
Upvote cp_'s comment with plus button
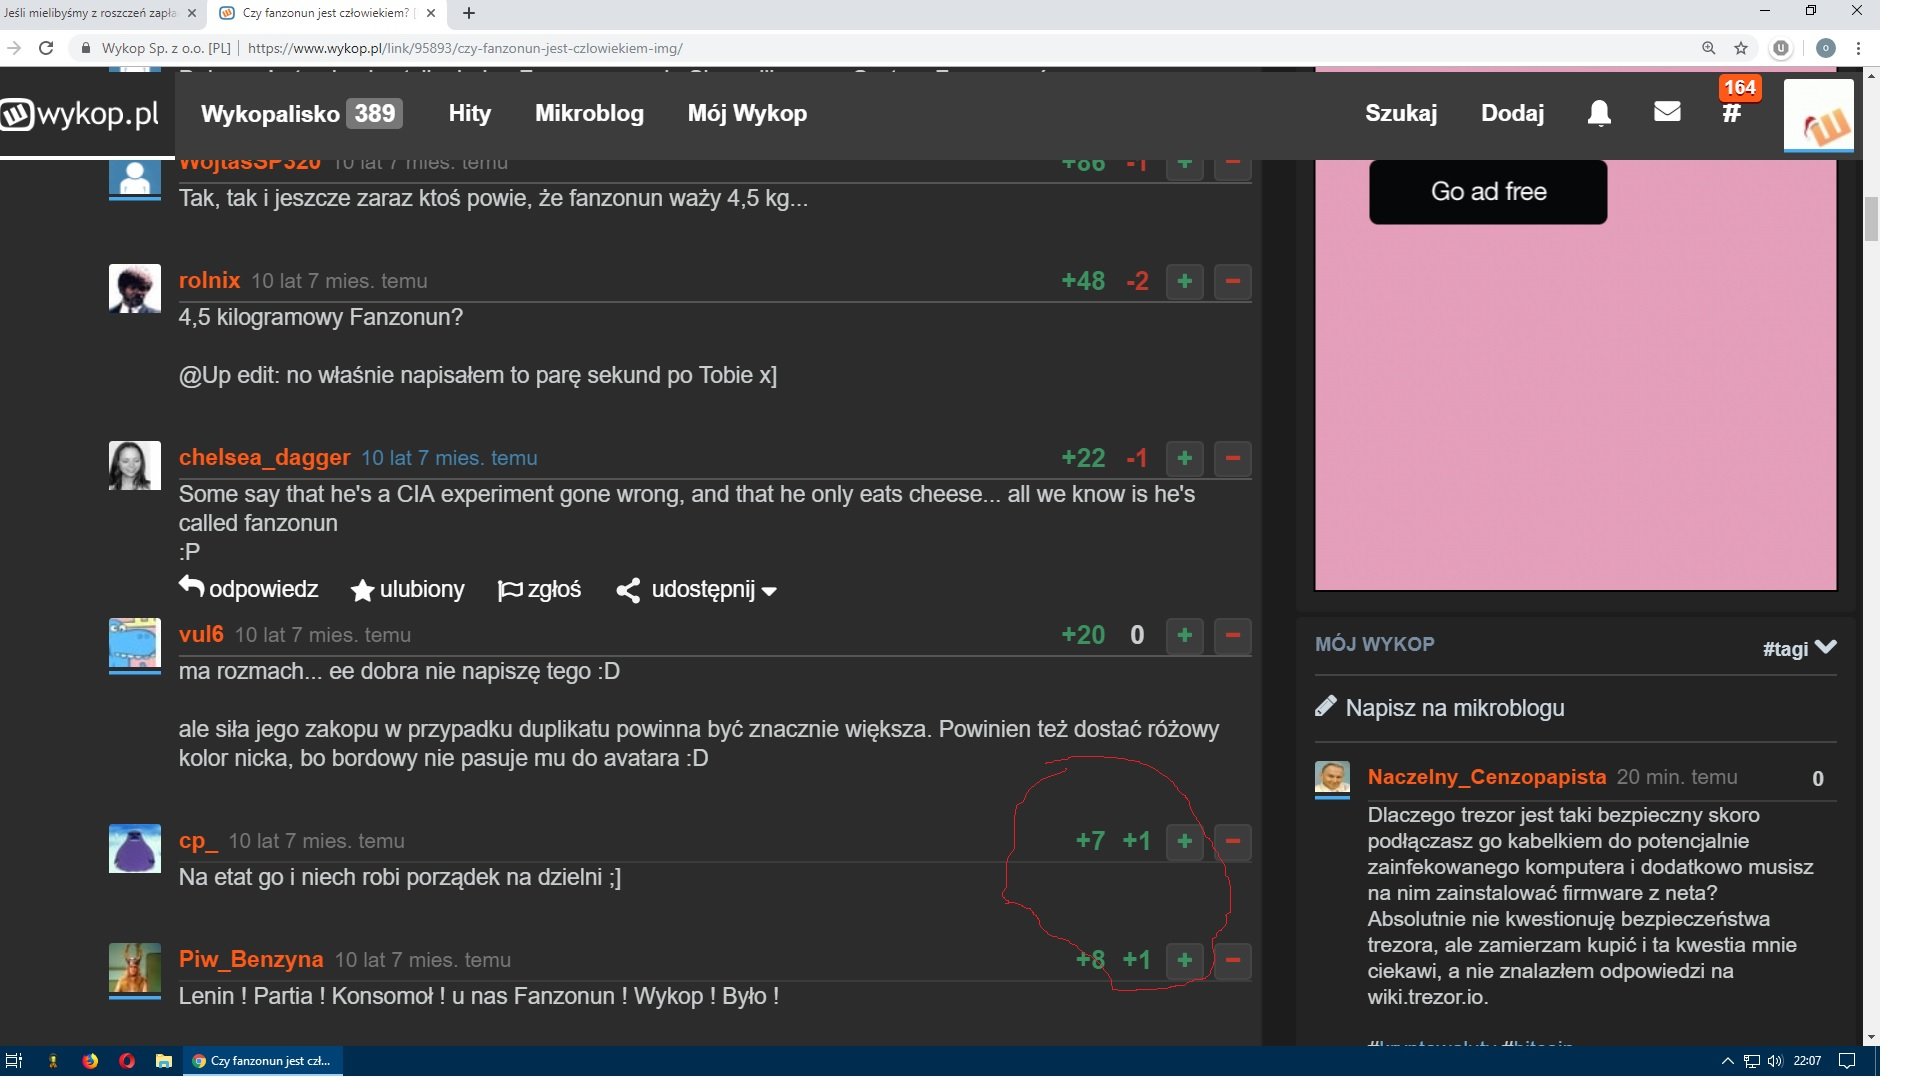[x=1185, y=842]
